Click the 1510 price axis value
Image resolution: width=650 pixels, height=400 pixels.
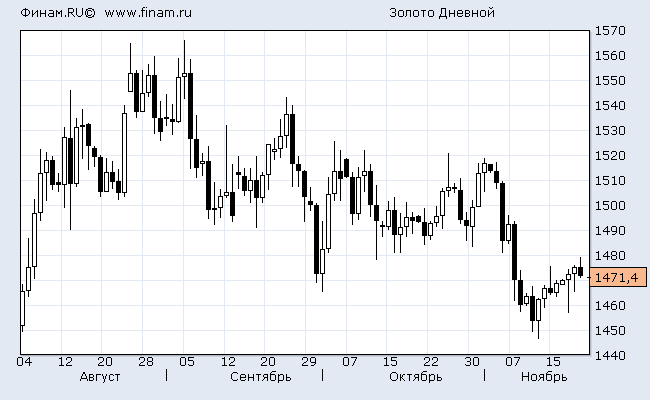click(x=610, y=181)
